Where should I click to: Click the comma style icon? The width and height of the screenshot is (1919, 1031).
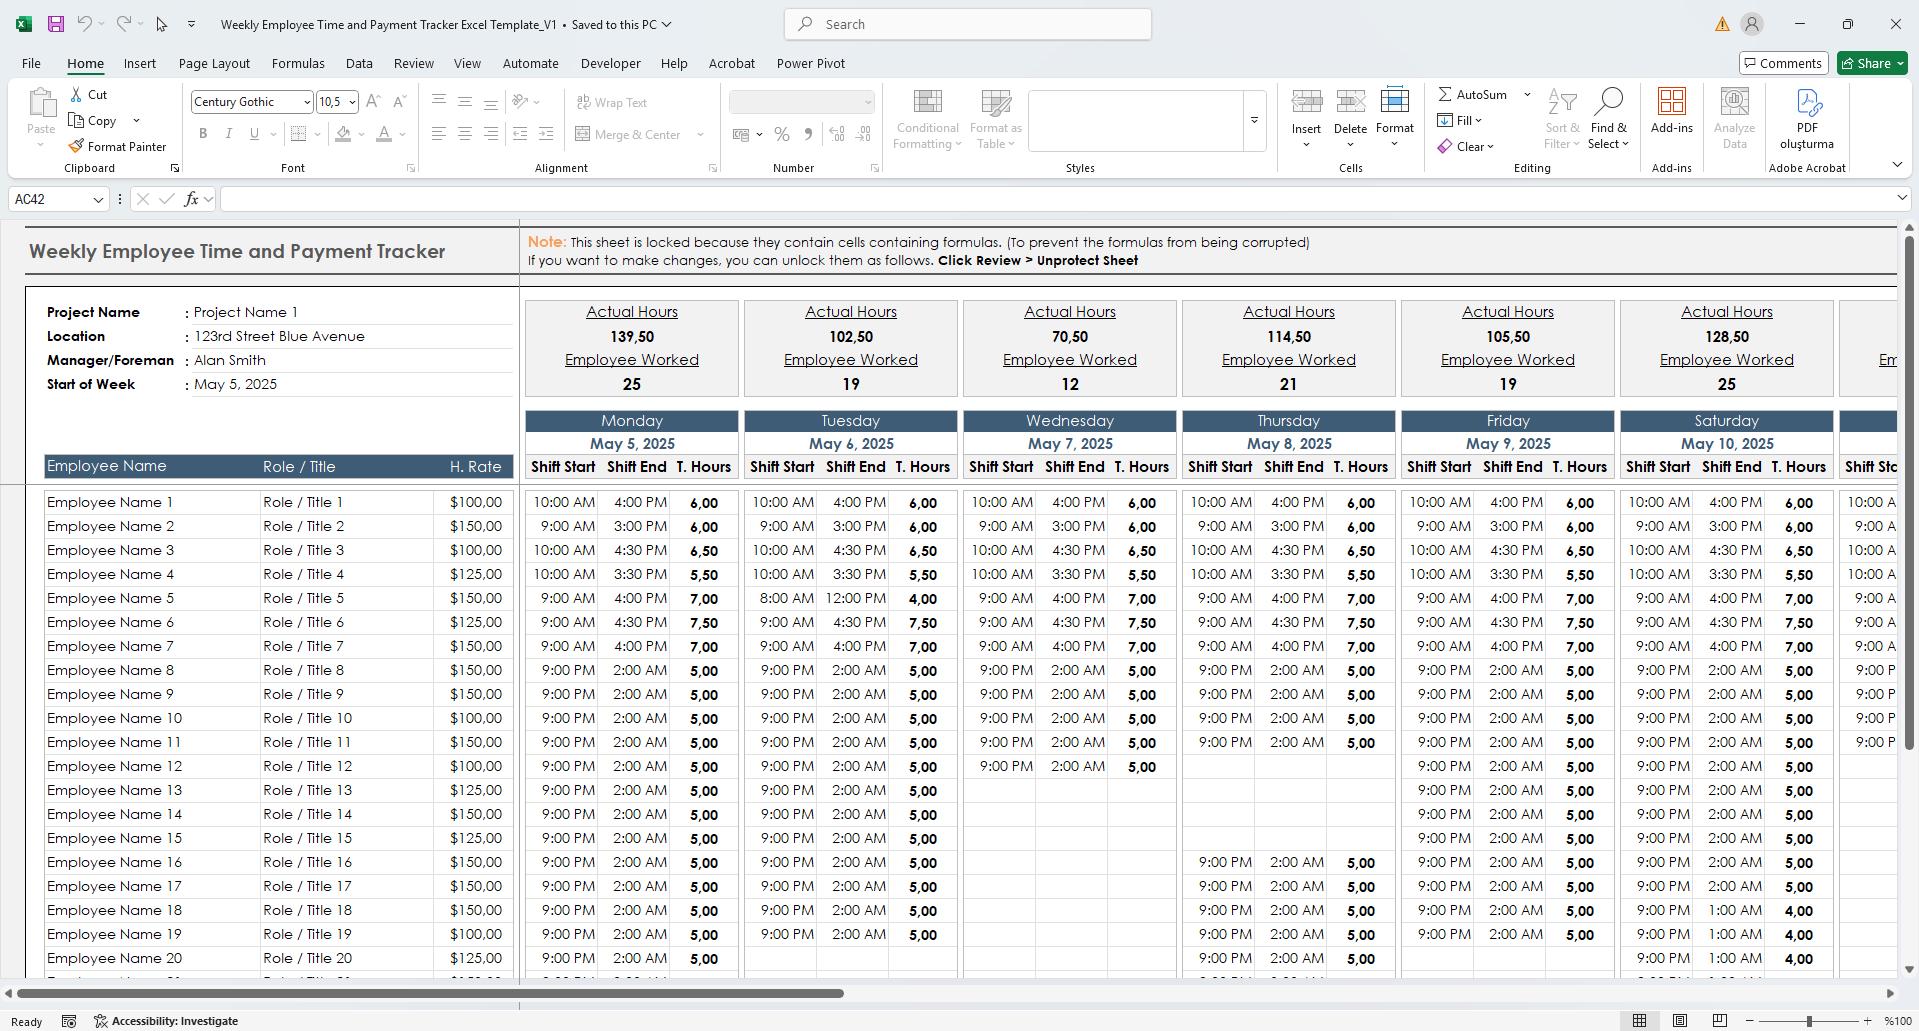pos(808,134)
